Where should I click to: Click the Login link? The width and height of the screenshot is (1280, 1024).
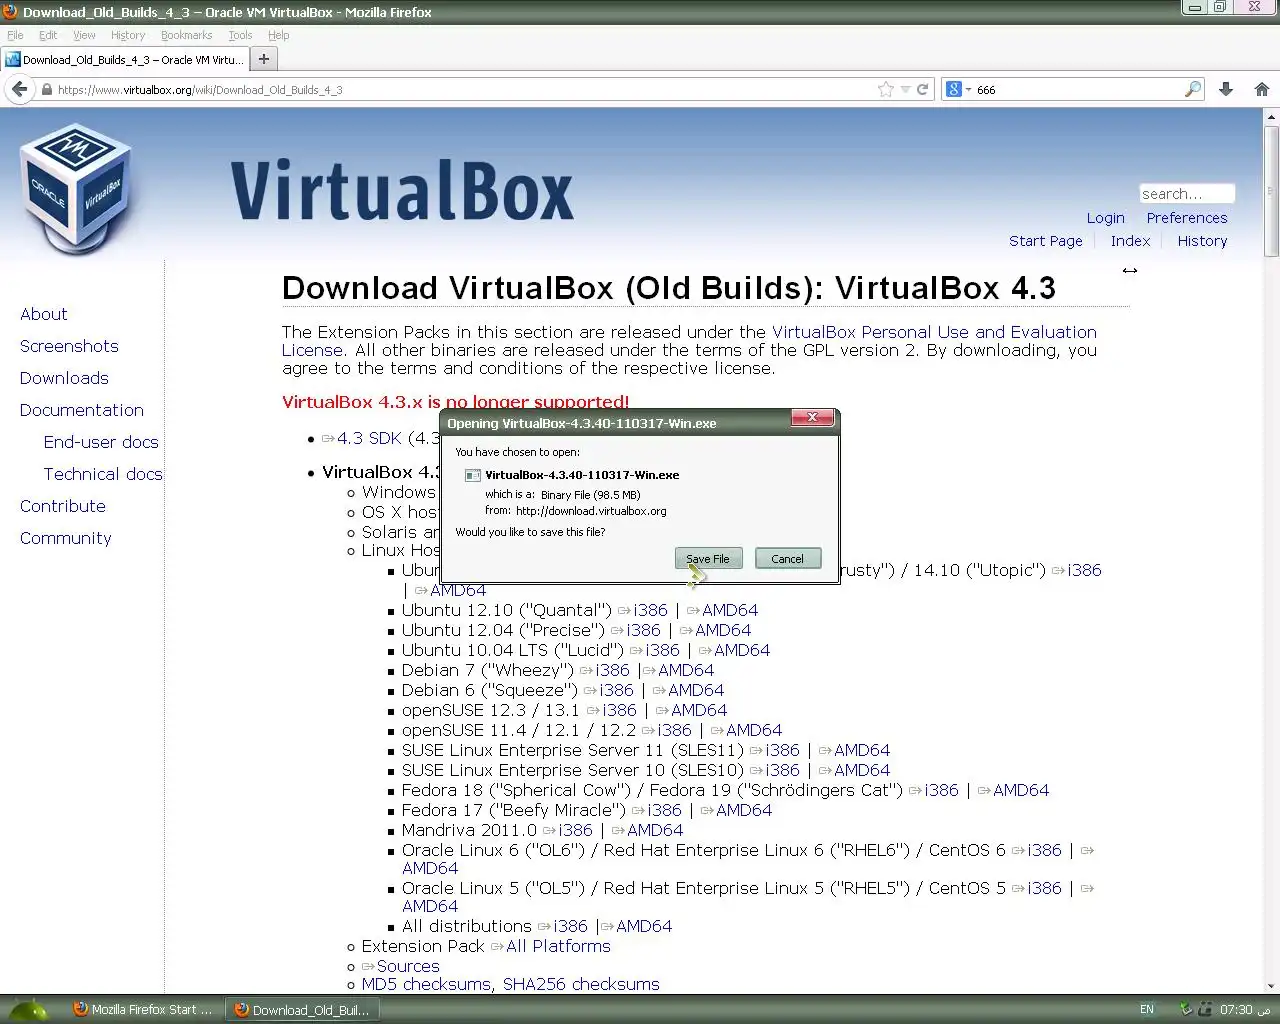(x=1105, y=218)
